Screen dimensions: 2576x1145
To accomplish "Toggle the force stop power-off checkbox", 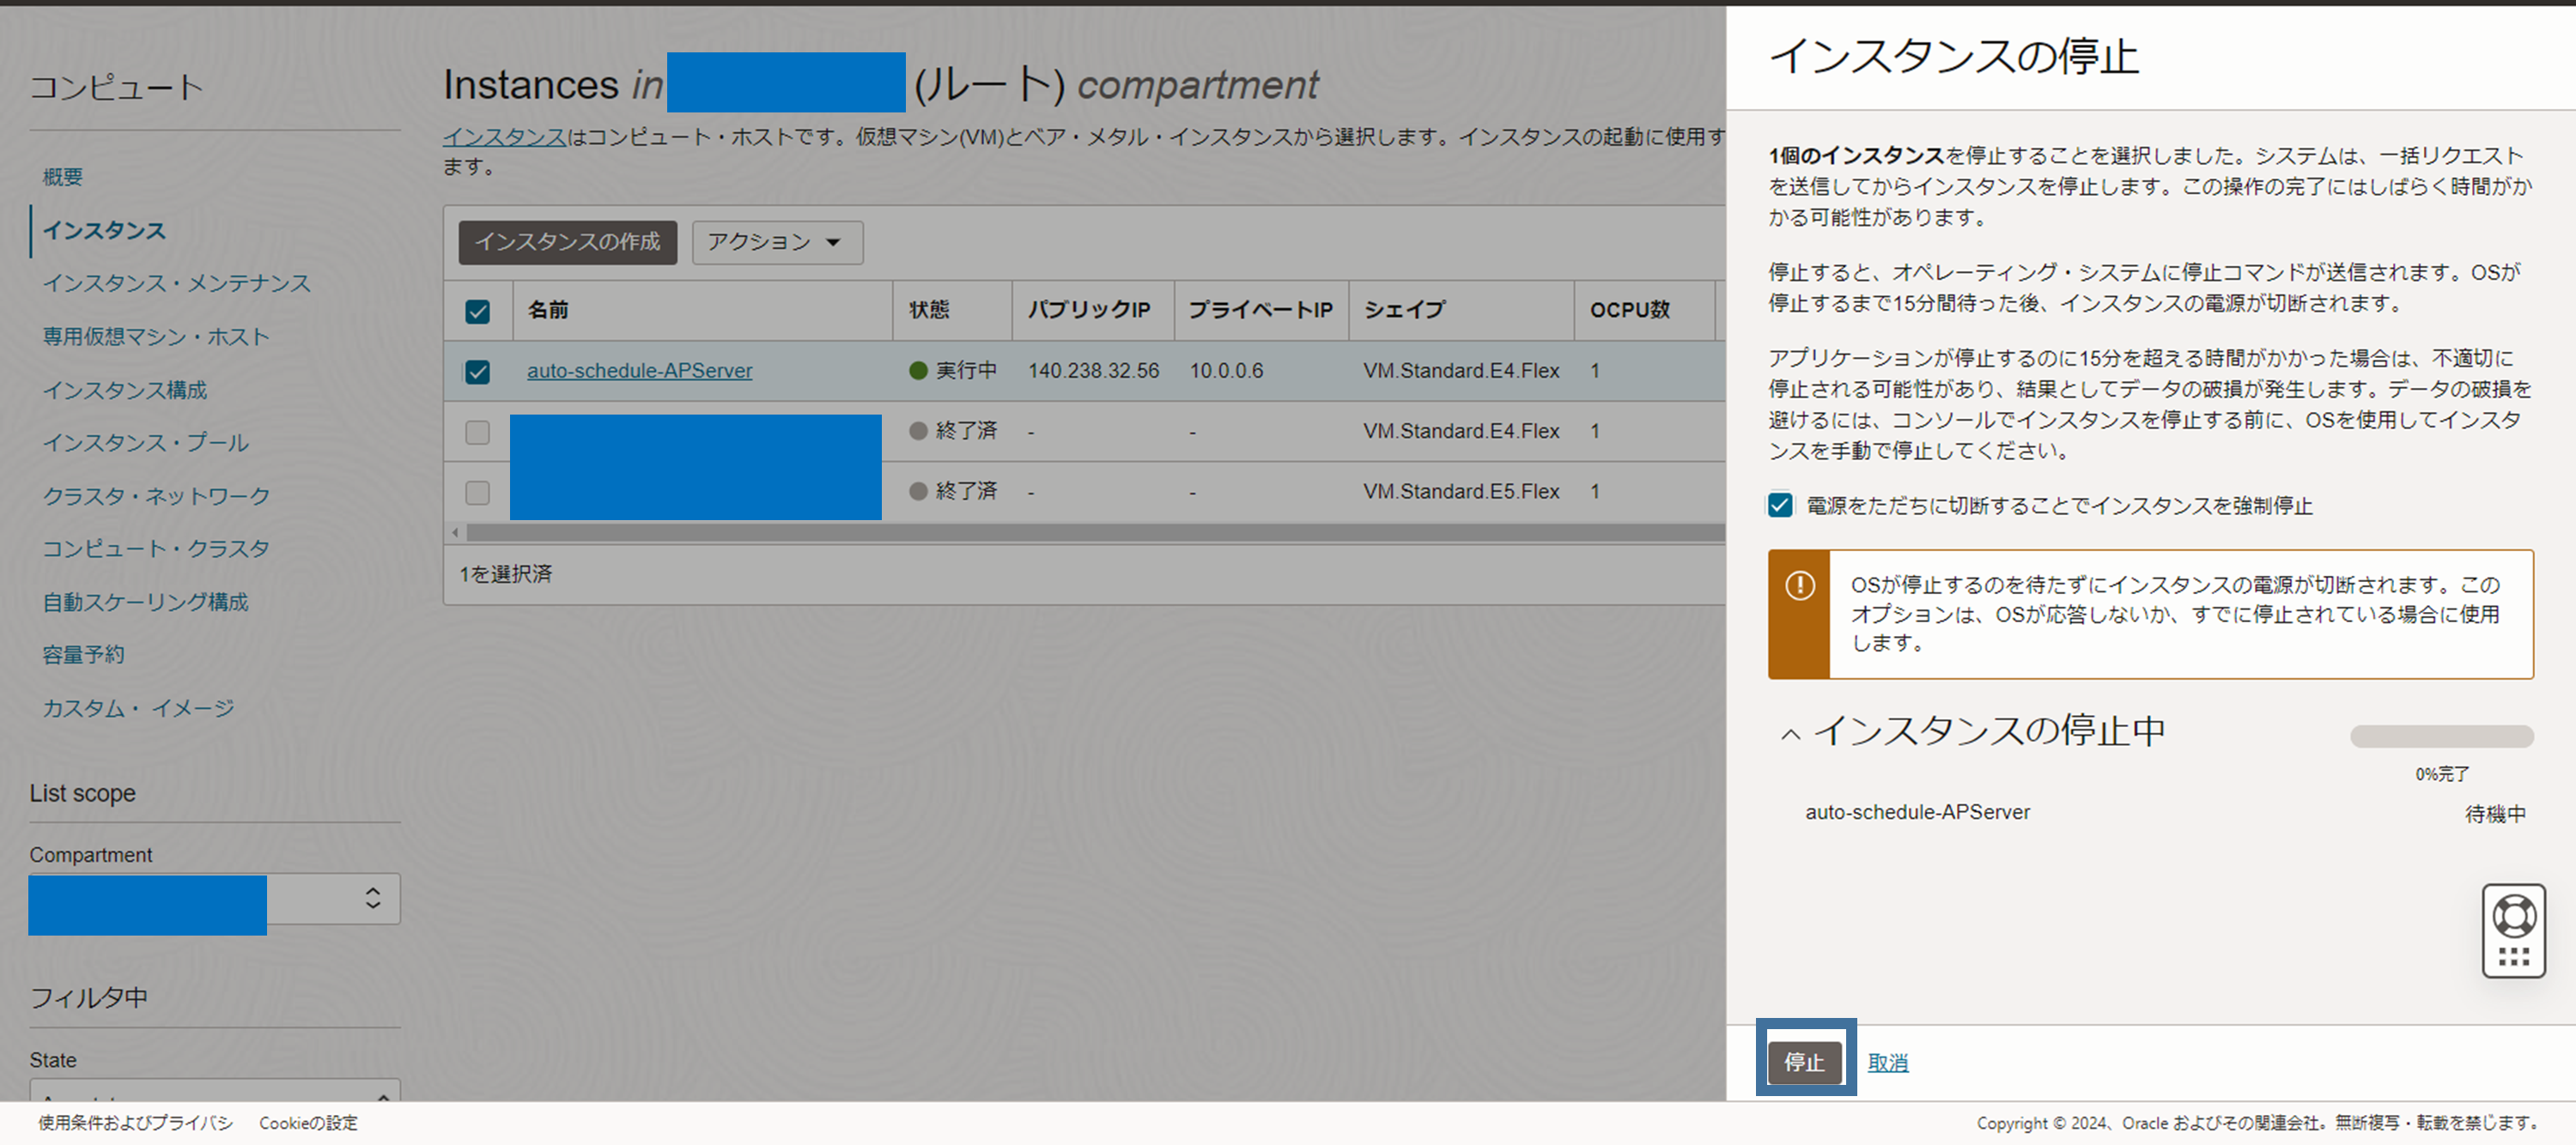I will point(1780,505).
